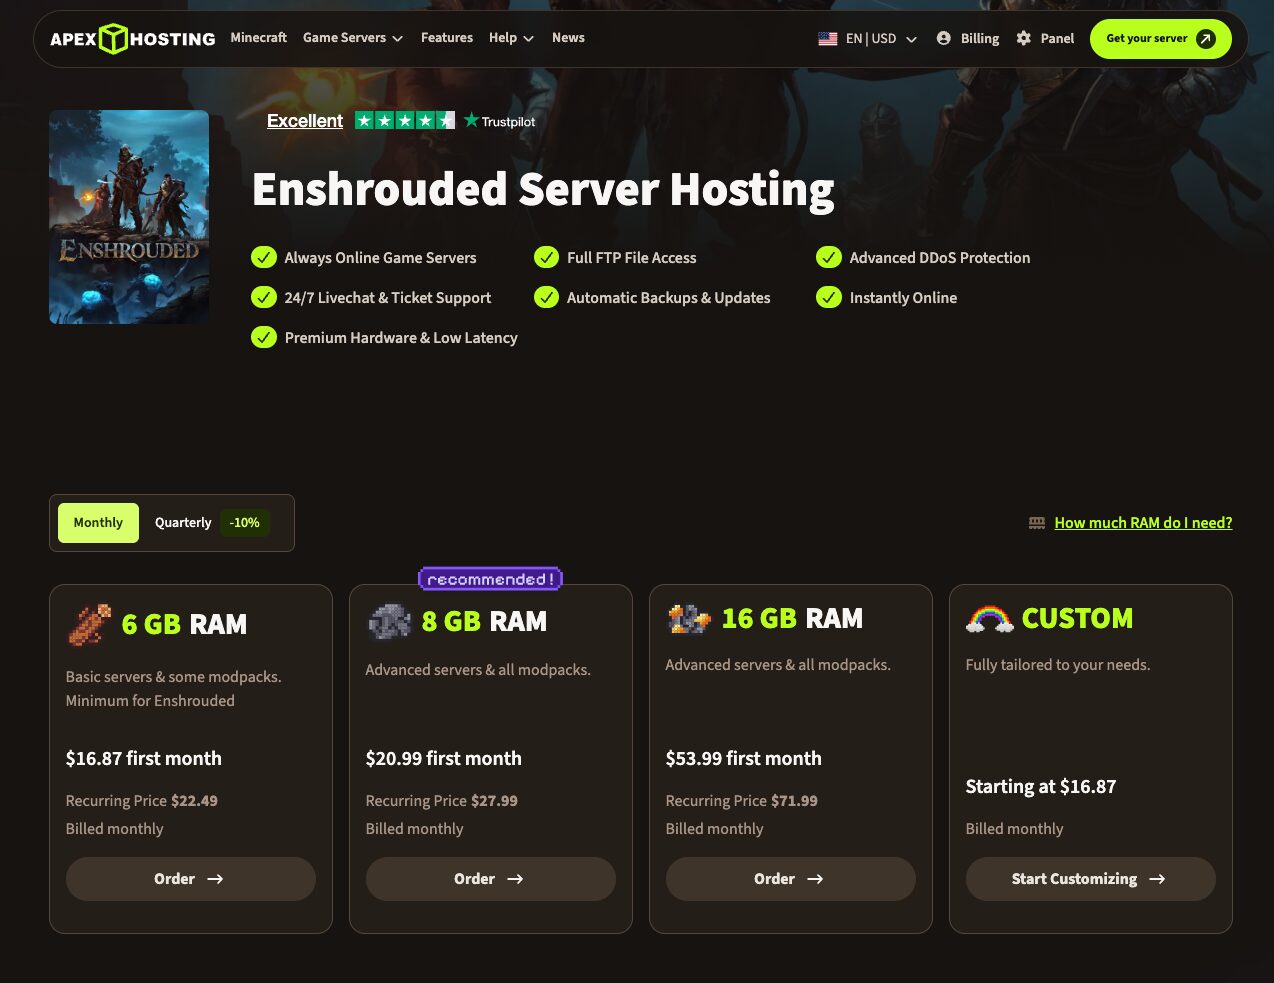Click checkmark beside Full FTP File Access
Viewport: 1274px width, 983px height.
(x=546, y=257)
